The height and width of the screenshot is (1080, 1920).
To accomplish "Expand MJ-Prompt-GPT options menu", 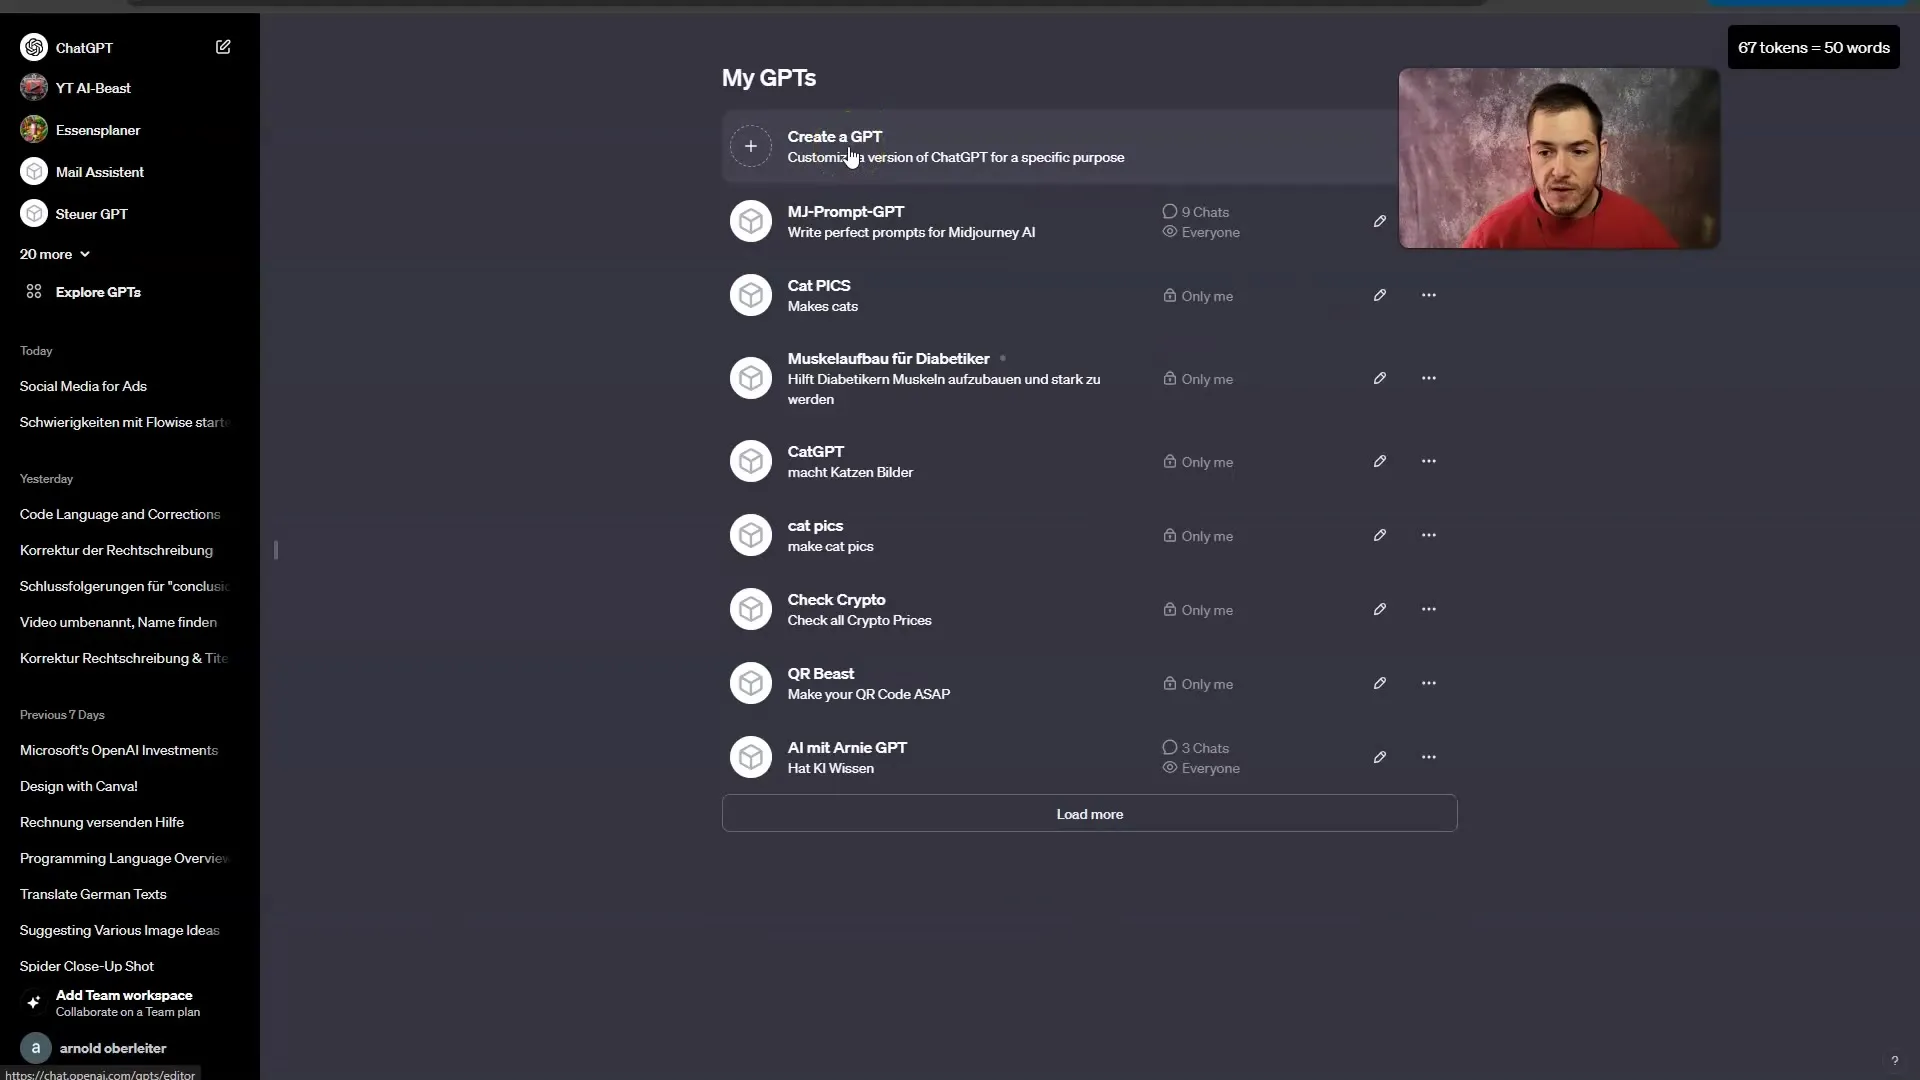I will (1428, 220).
